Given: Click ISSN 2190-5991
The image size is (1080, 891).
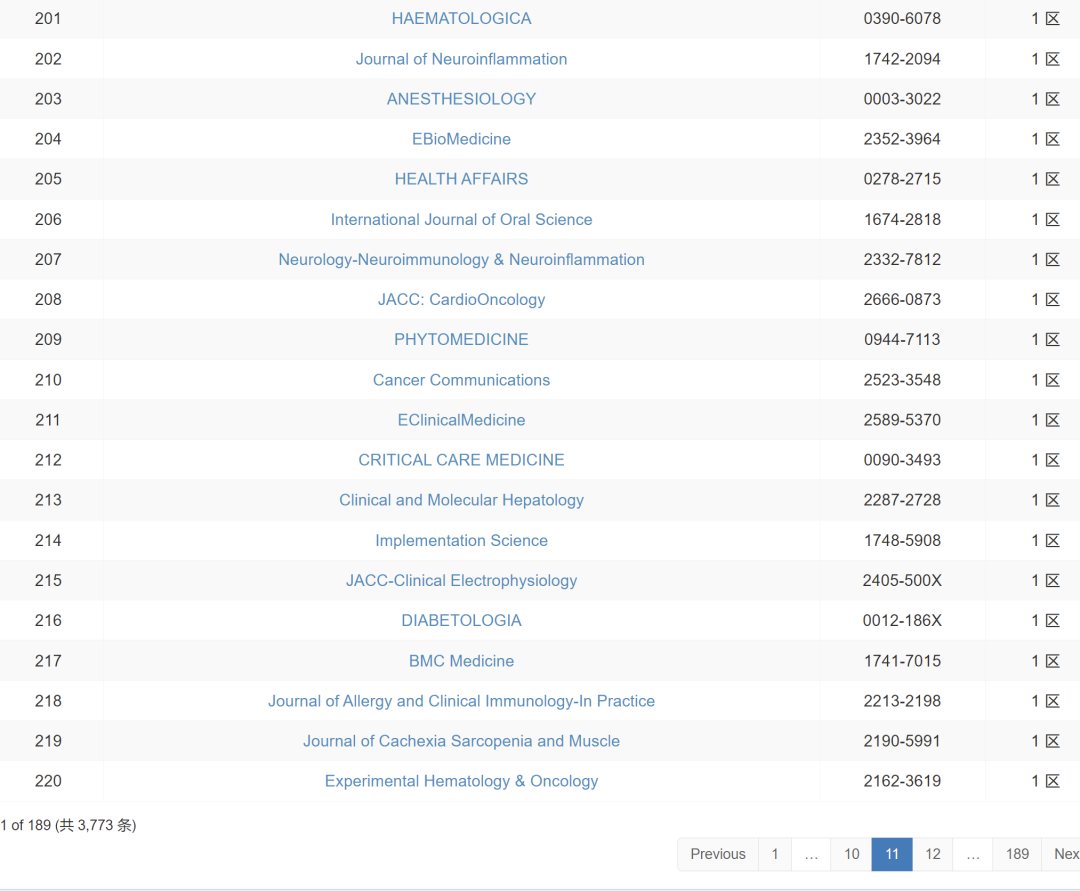Looking at the screenshot, I should tap(902, 741).
